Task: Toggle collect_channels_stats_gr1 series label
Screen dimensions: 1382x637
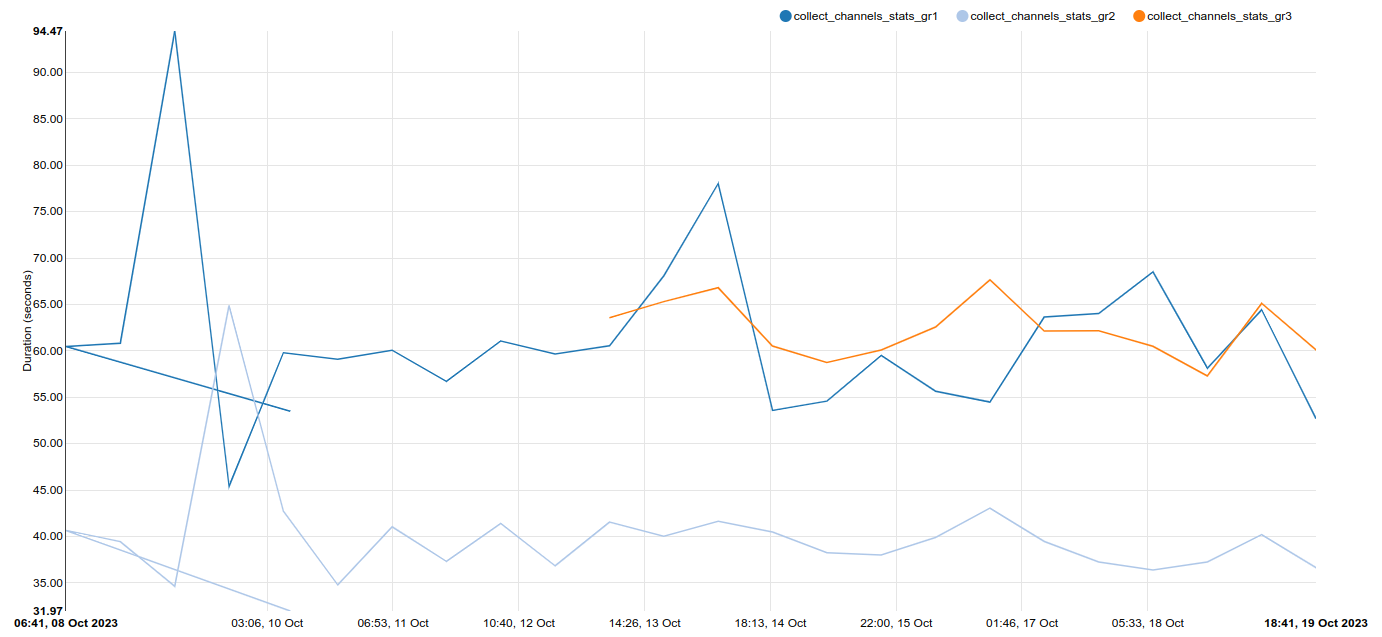Action: click(x=865, y=16)
